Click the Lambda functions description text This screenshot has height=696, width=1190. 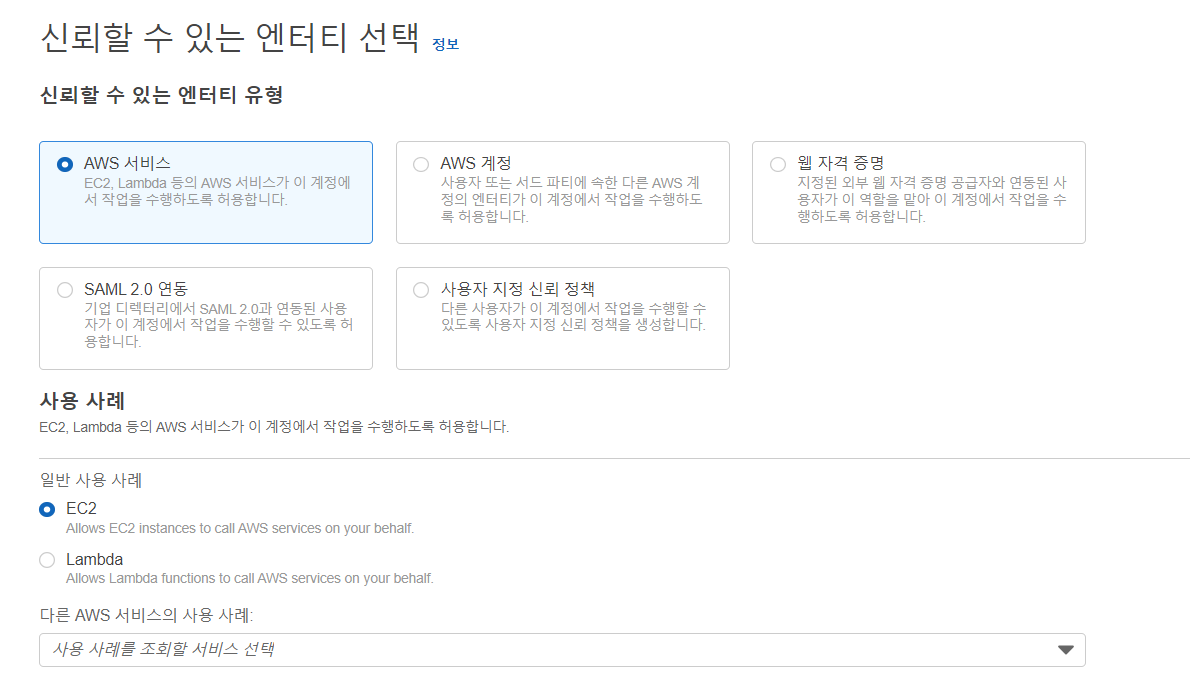coord(250,578)
